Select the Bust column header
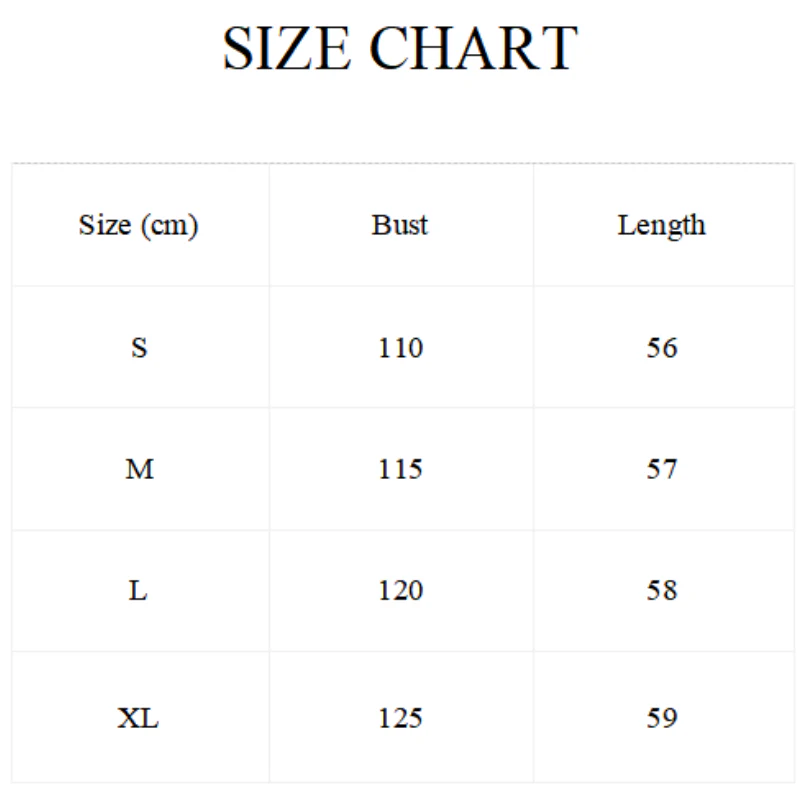Viewport: 800px width, 800px height. point(400,225)
